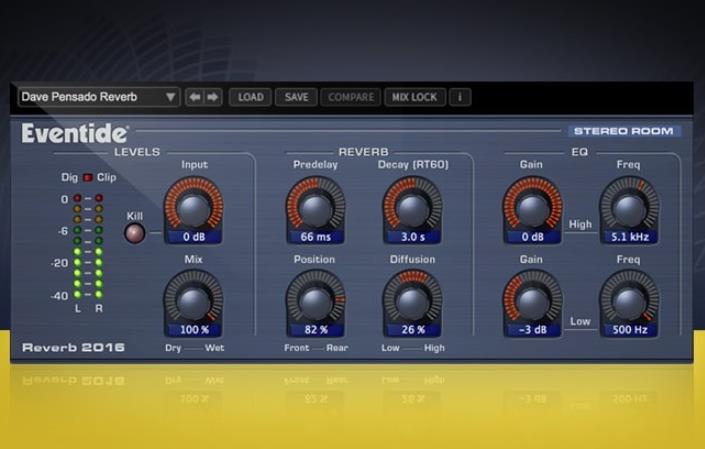Viewport: 705px width, 449px height.
Task: Click the Diffusion value 26 %
Action: (x=412, y=330)
